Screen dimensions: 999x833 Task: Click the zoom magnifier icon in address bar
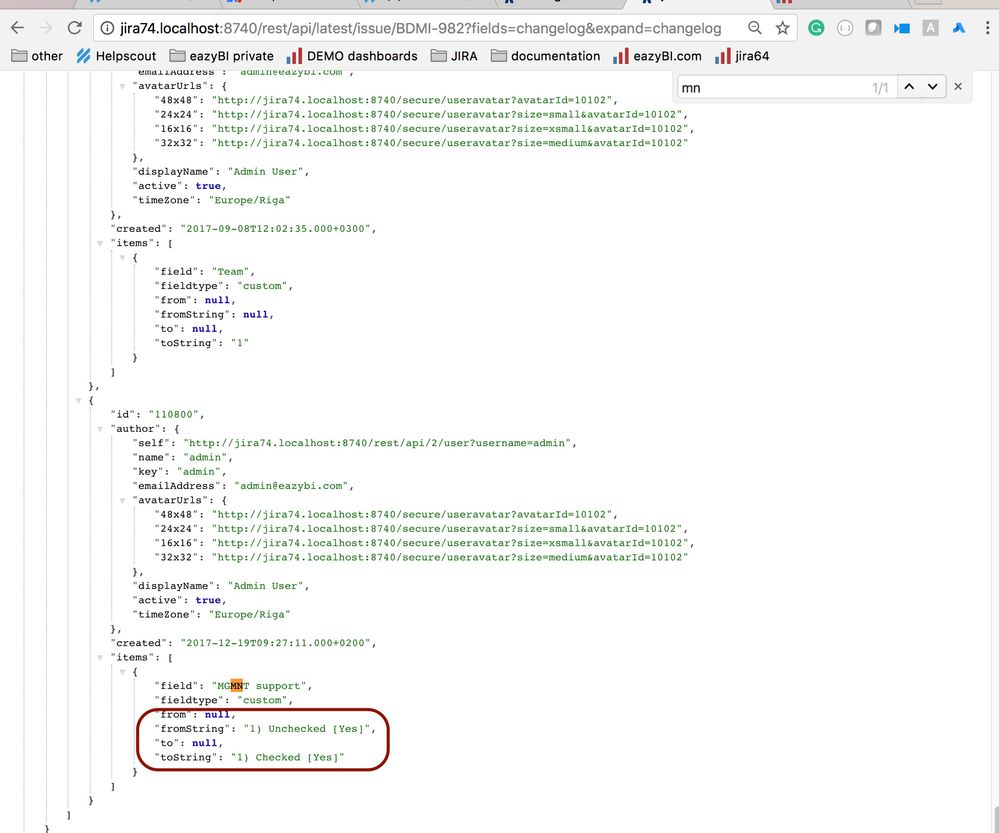click(754, 27)
